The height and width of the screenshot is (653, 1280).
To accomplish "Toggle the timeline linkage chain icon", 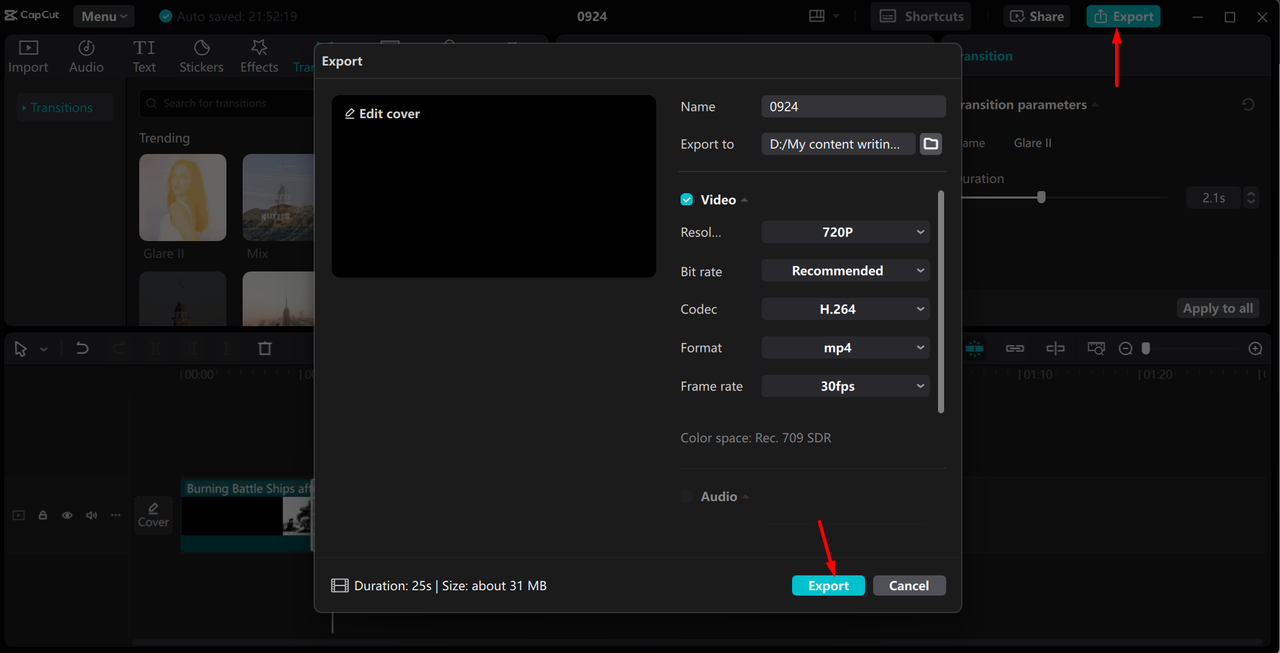I will 1015,349.
